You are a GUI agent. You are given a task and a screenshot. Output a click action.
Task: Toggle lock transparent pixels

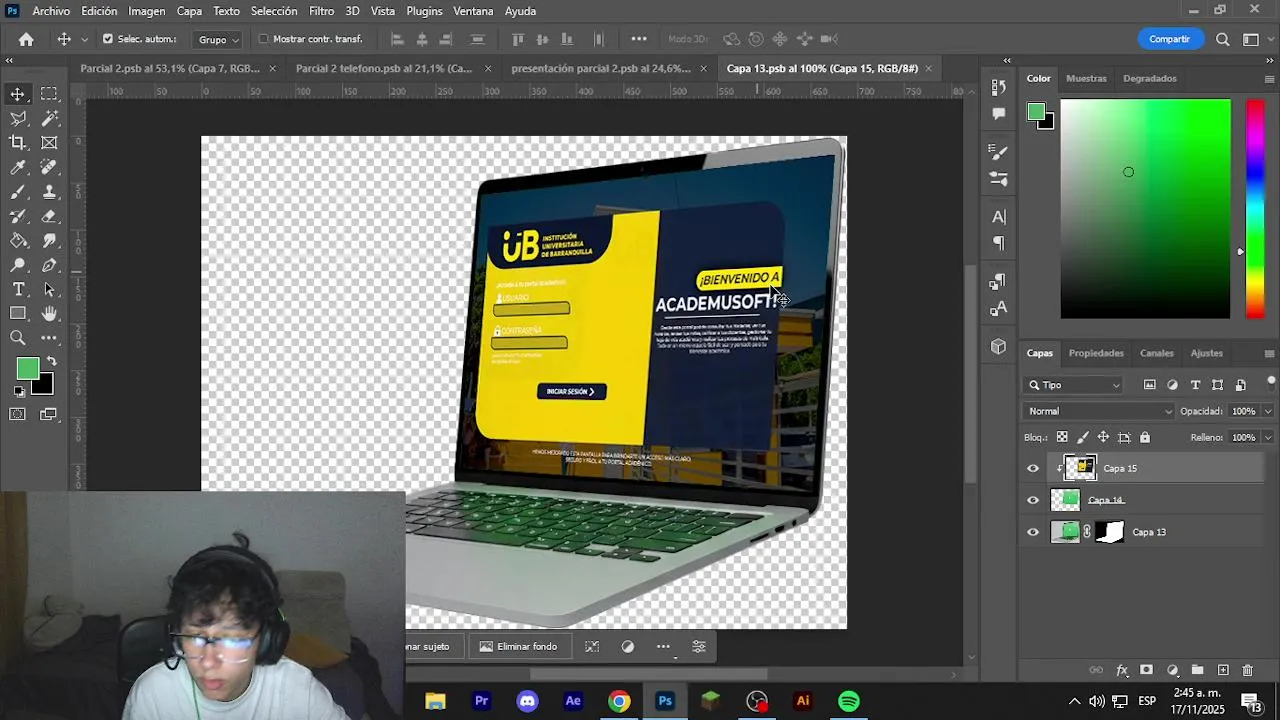(x=1062, y=437)
